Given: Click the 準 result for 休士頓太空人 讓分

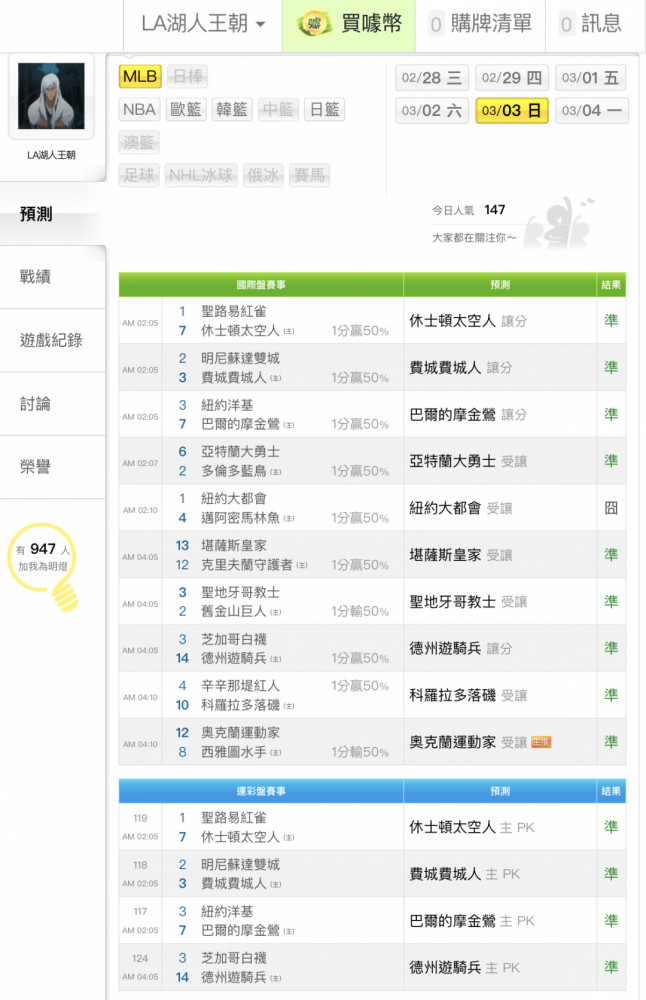Looking at the screenshot, I should [611, 320].
